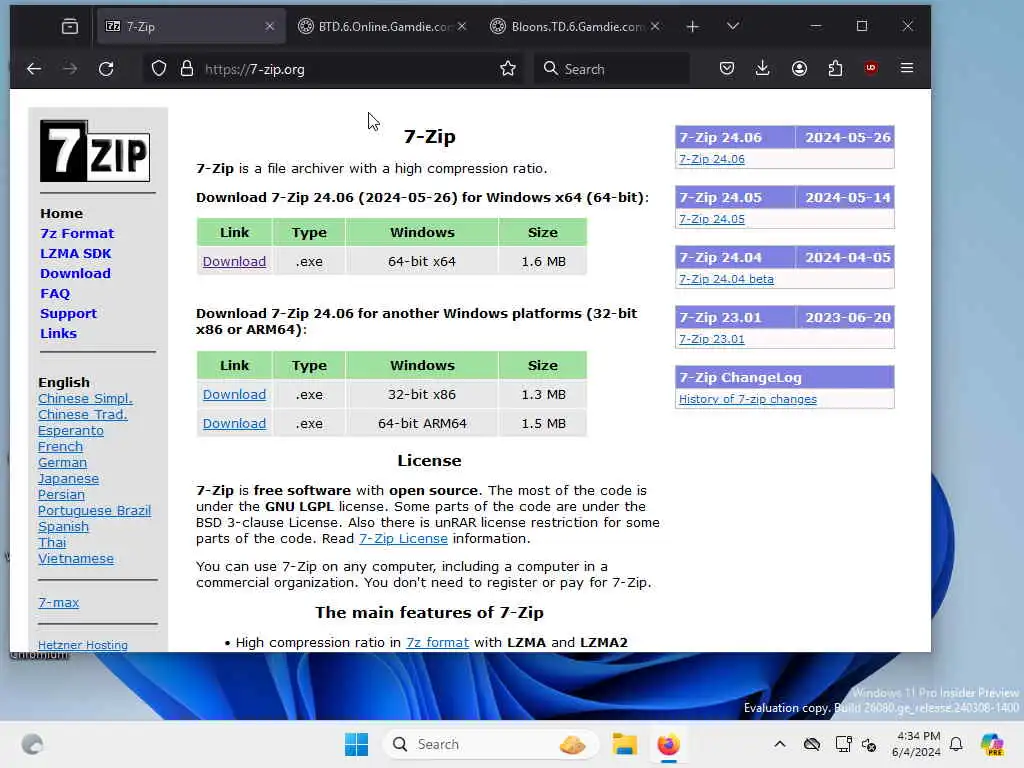
Task: Switch to the BTD.6.Online.Gamdie.com tab
Action: (x=383, y=26)
